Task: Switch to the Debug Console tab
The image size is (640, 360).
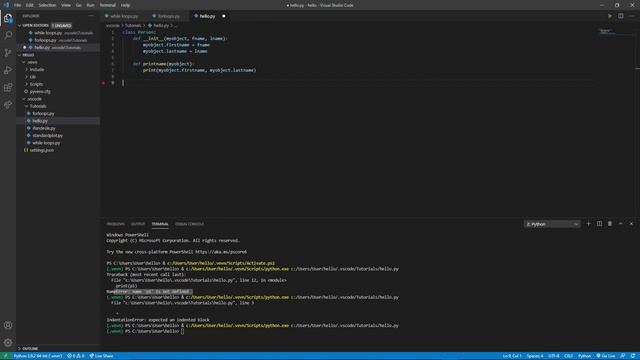Action: point(189,224)
